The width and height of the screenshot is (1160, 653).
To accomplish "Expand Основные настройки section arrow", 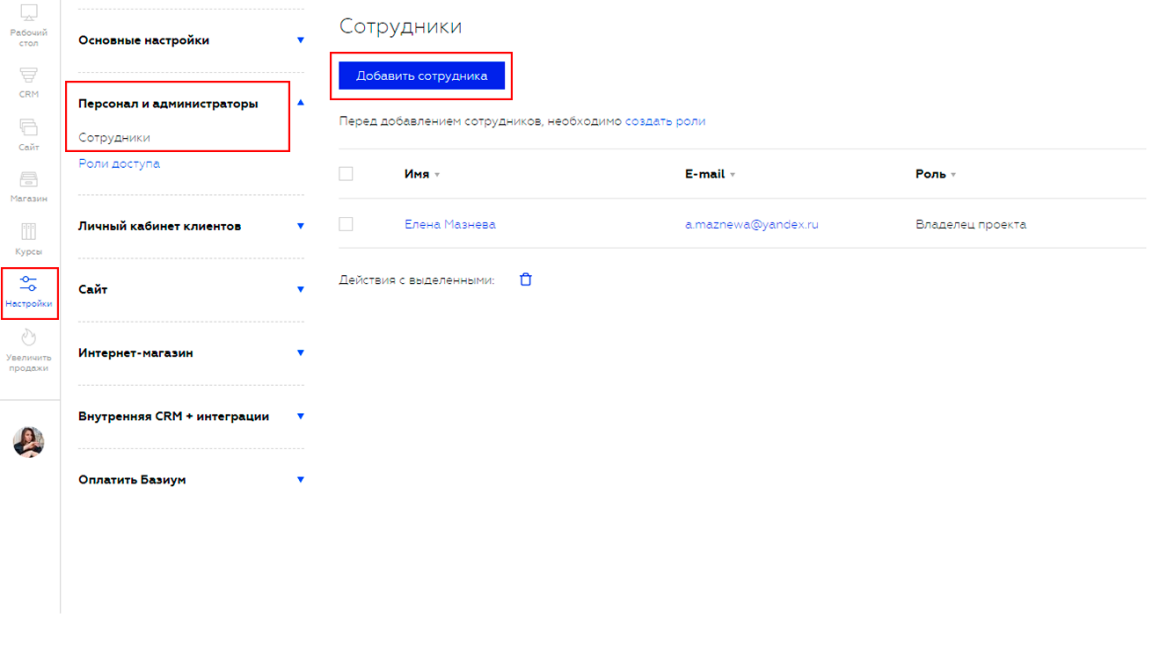I will point(300,40).
